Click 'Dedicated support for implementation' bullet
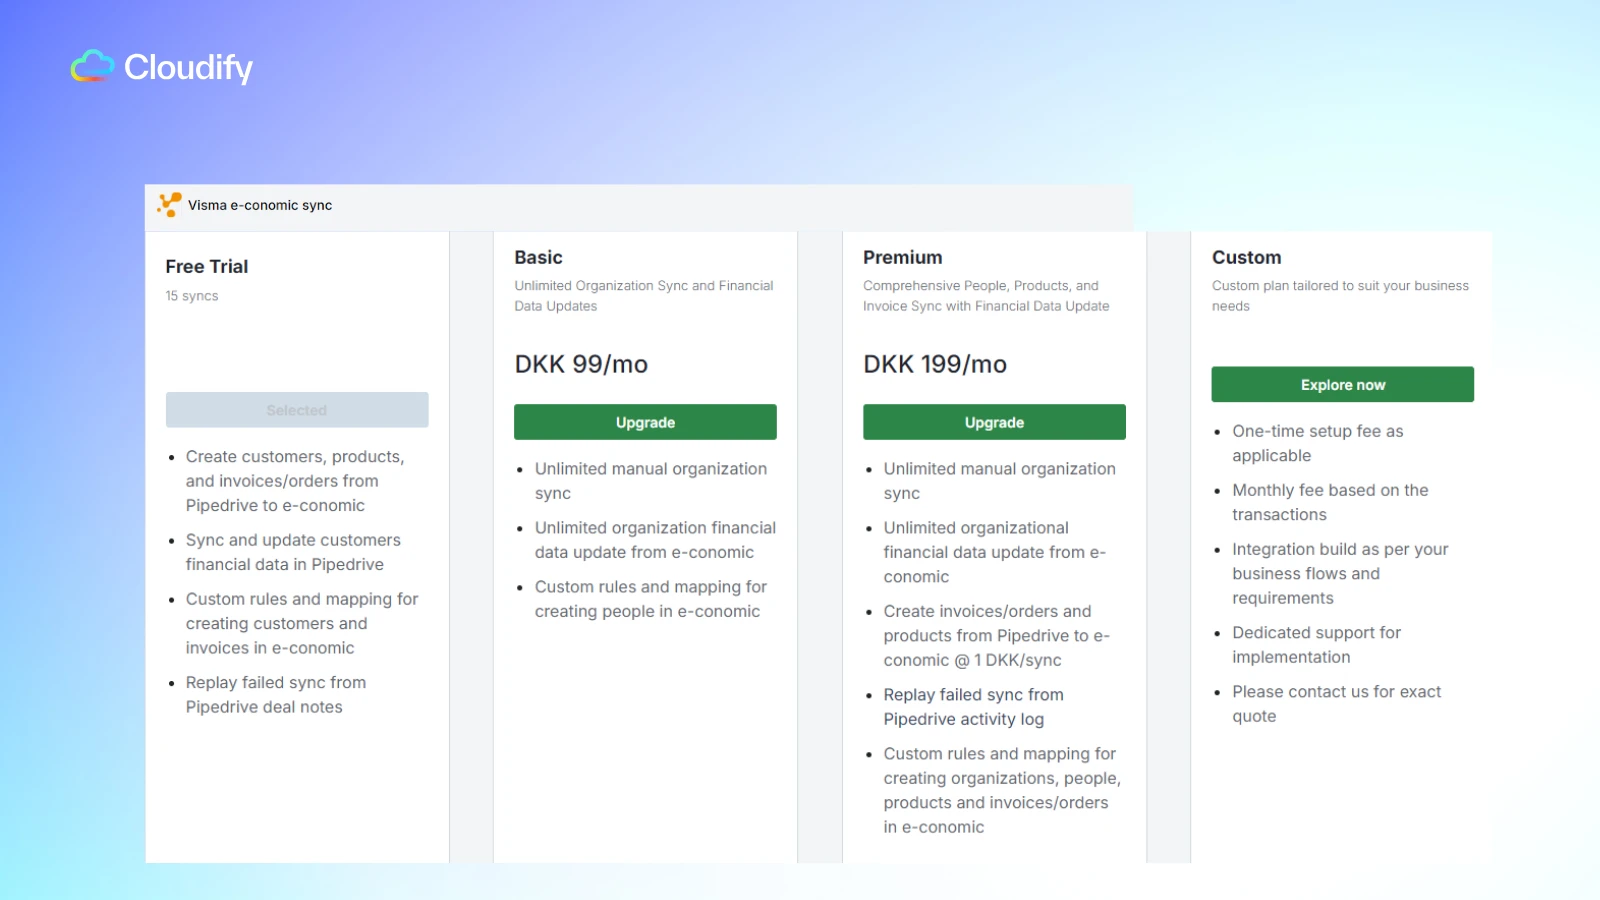The image size is (1600, 900). pyautogui.click(x=1316, y=644)
